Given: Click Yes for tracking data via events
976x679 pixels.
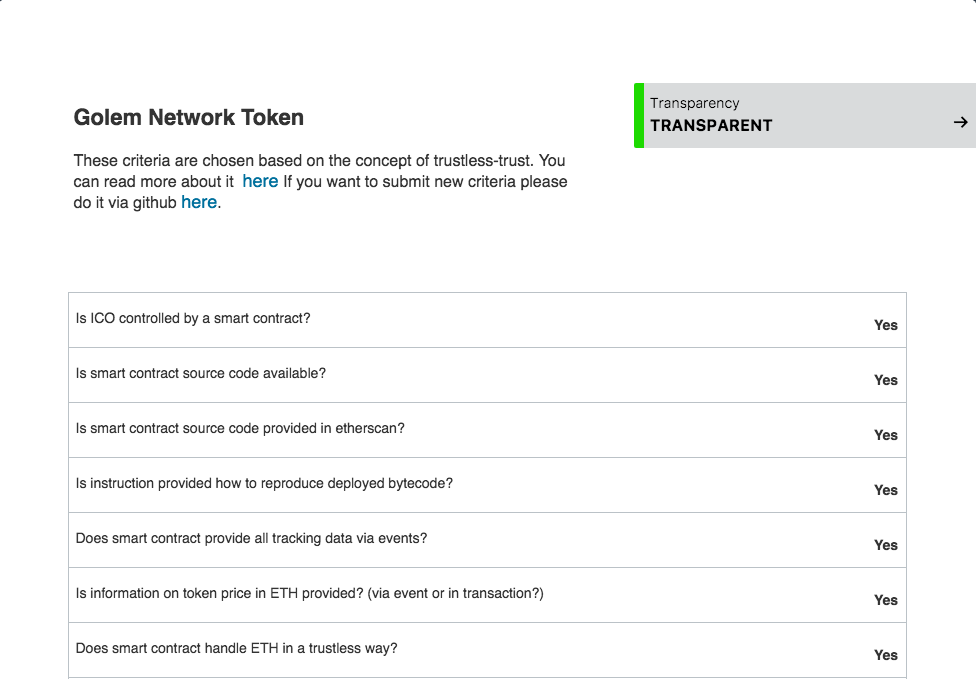Looking at the screenshot, I should [885, 545].
